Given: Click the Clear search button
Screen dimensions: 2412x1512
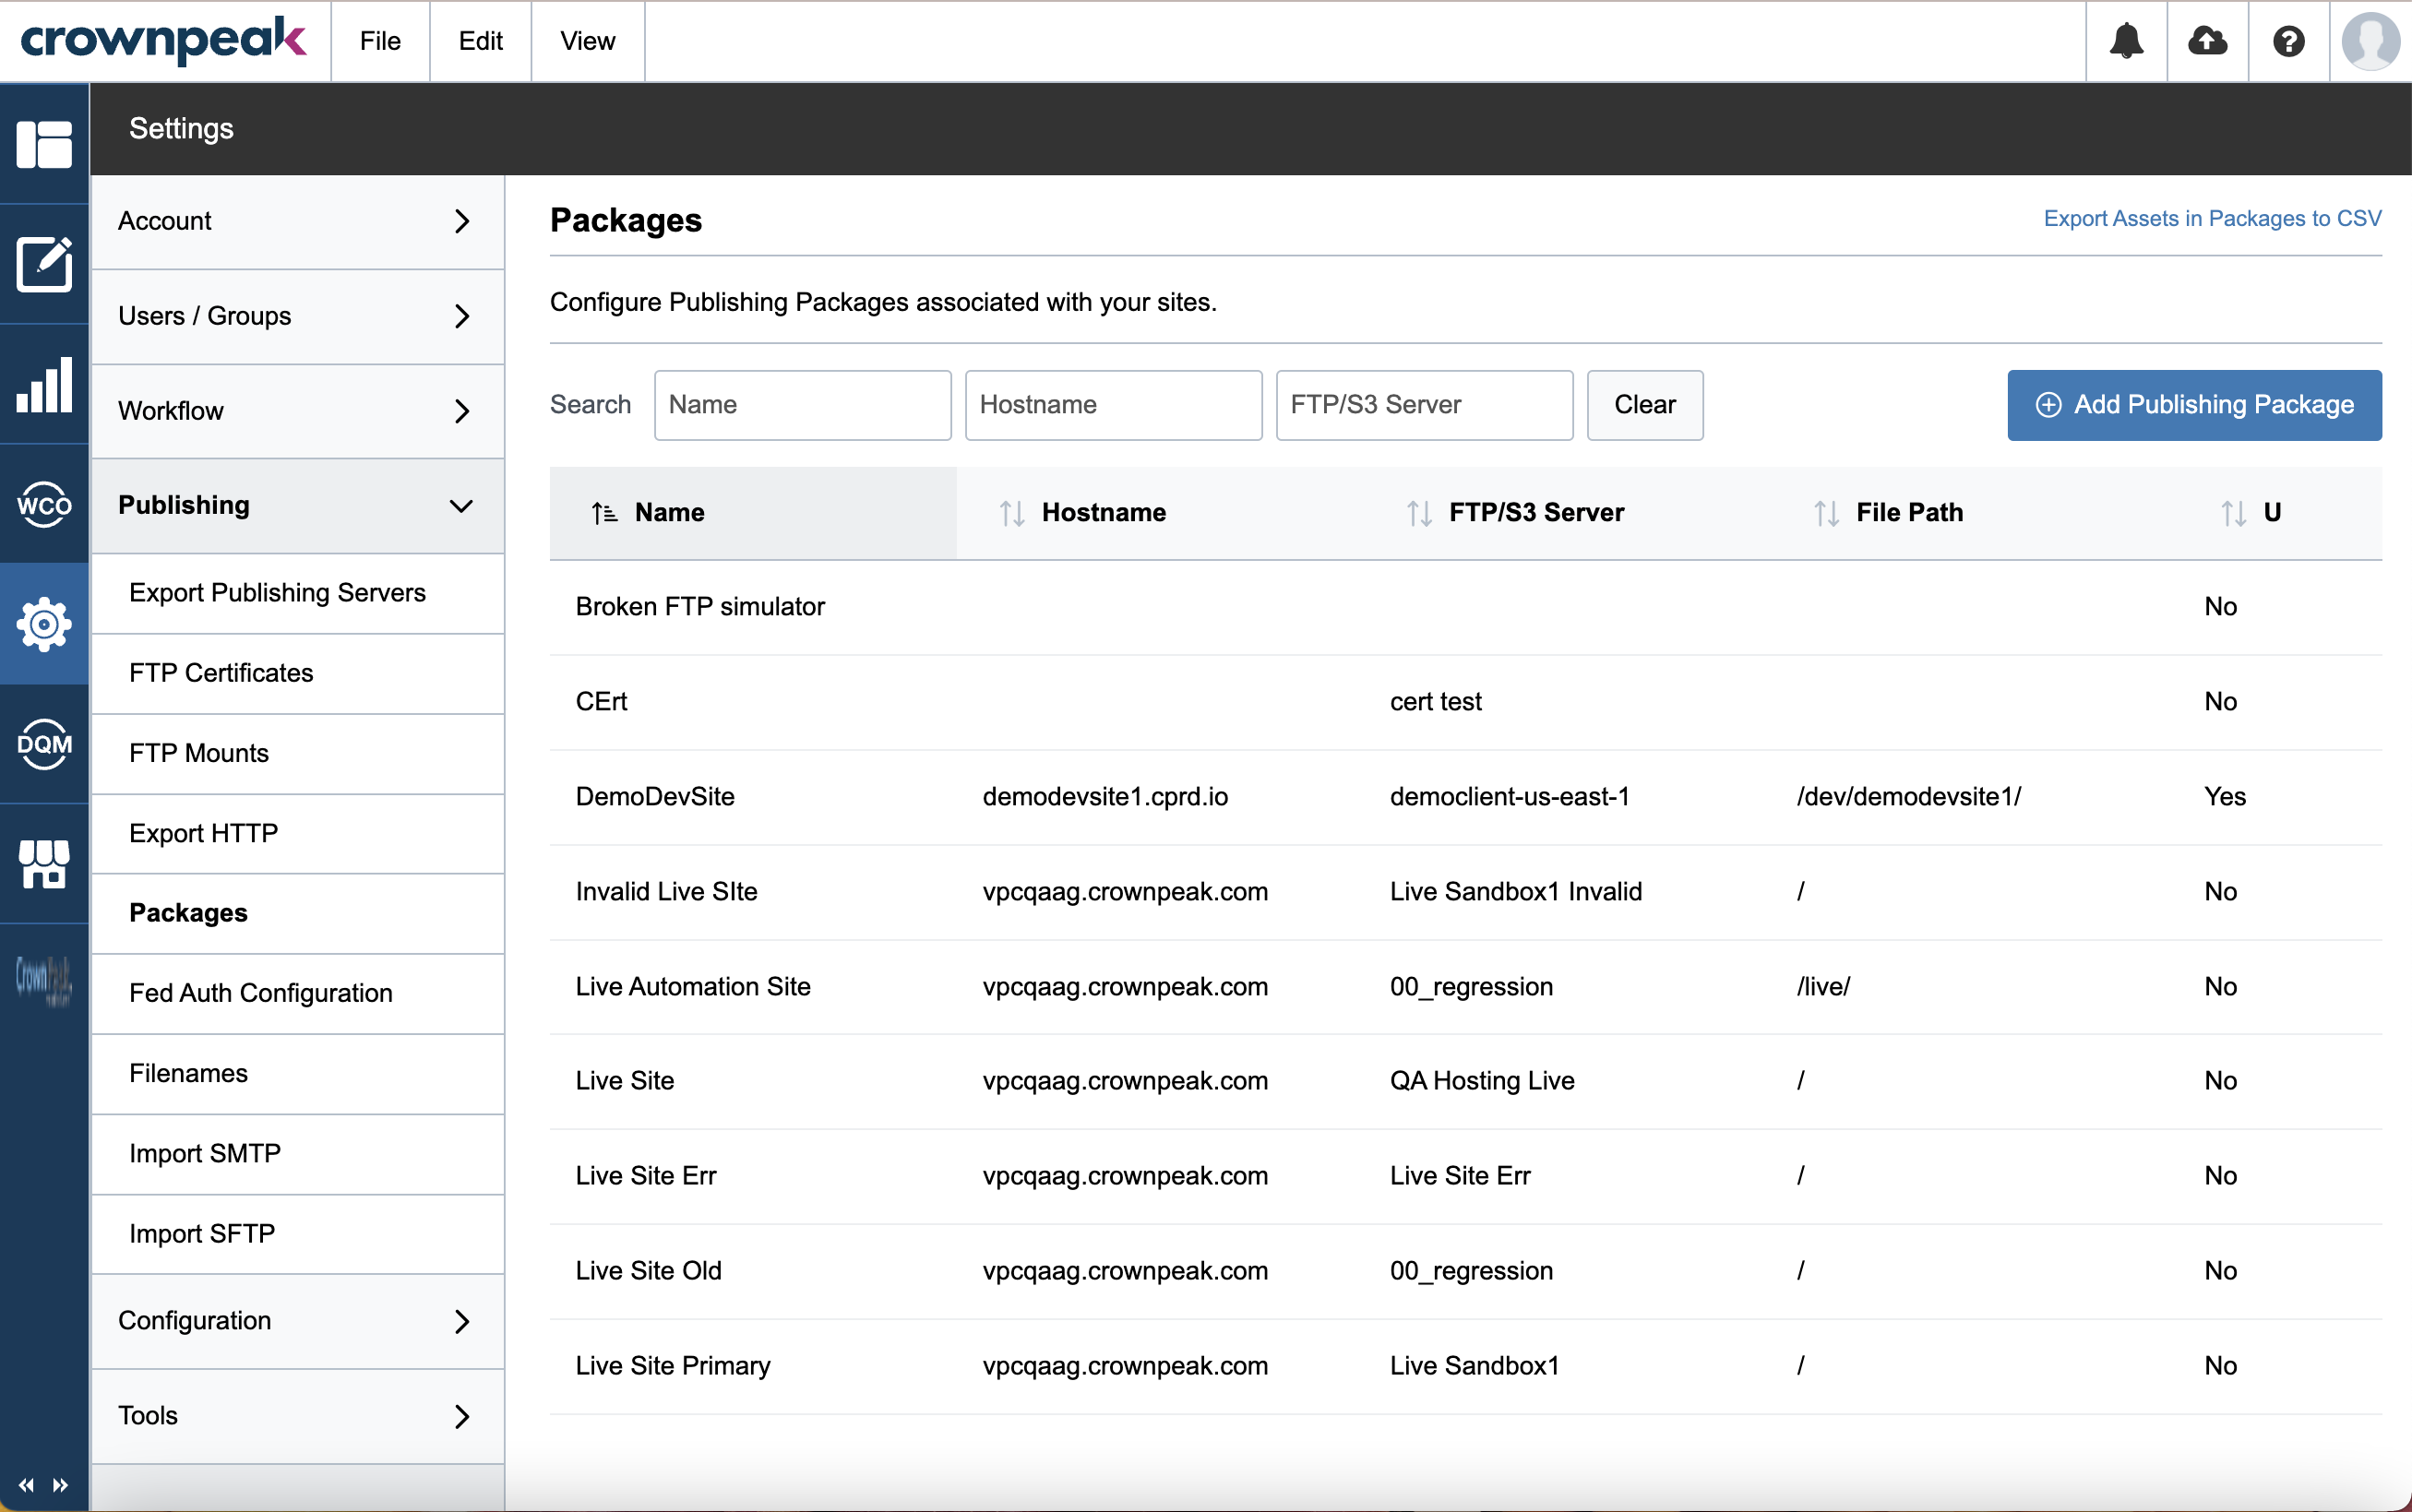Looking at the screenshot, I should click(1645, 405).
